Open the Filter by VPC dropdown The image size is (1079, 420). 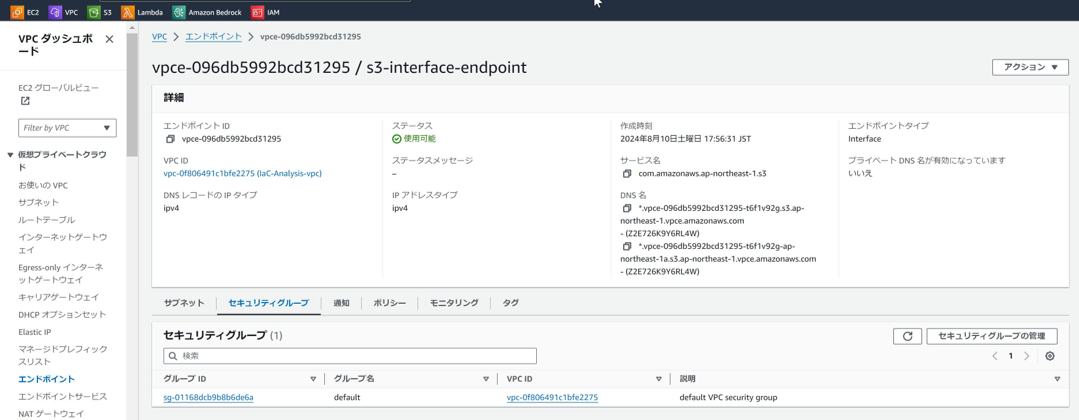67,128
